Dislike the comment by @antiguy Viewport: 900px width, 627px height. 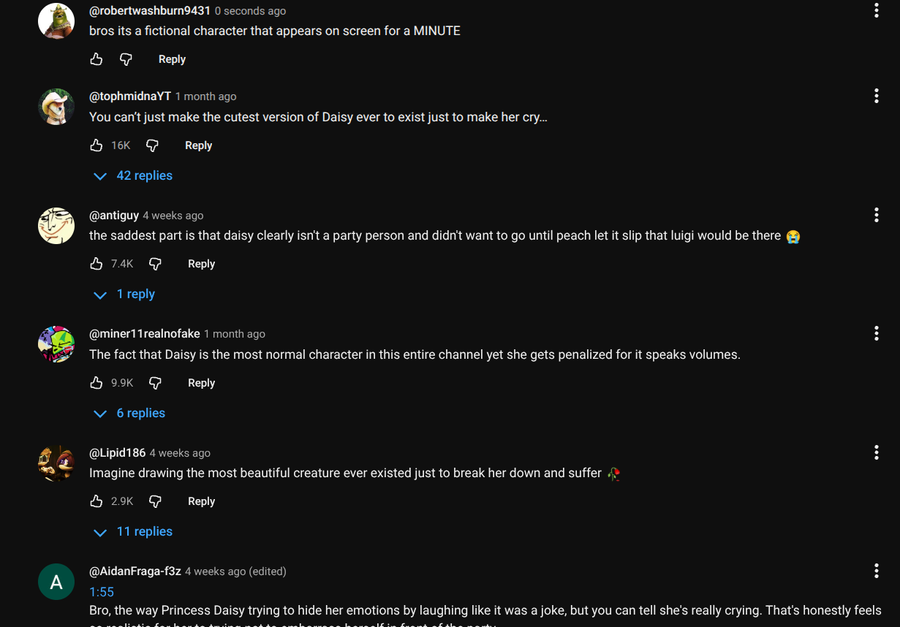(x=155, y=264)
